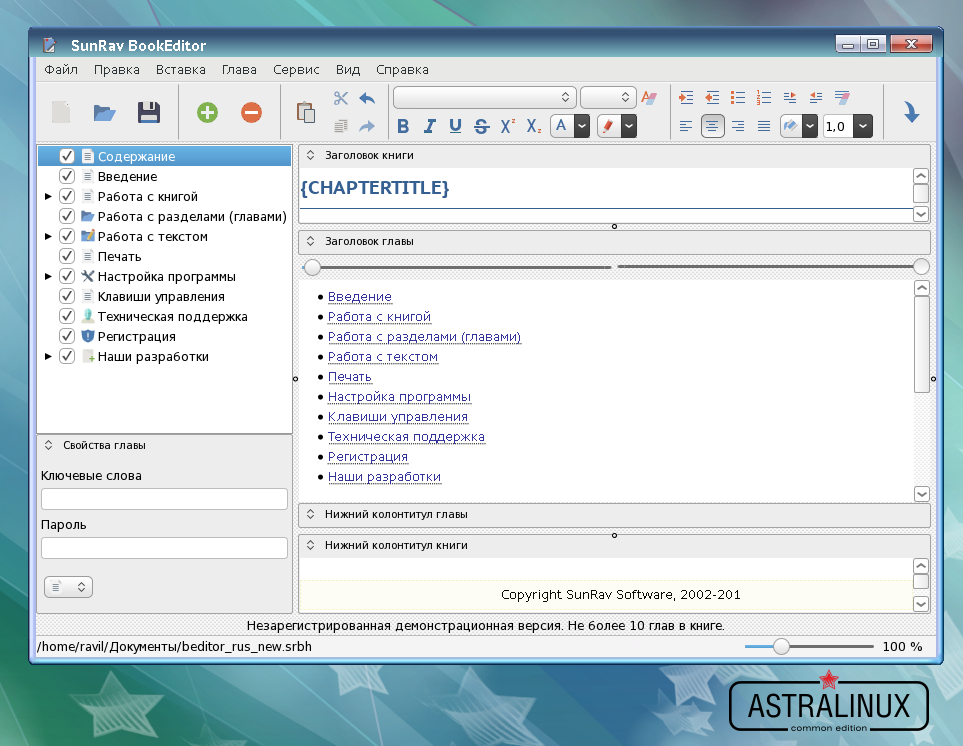Open the Правка menu
Screen dimensions: 963x746
click(x=117, y=70)
